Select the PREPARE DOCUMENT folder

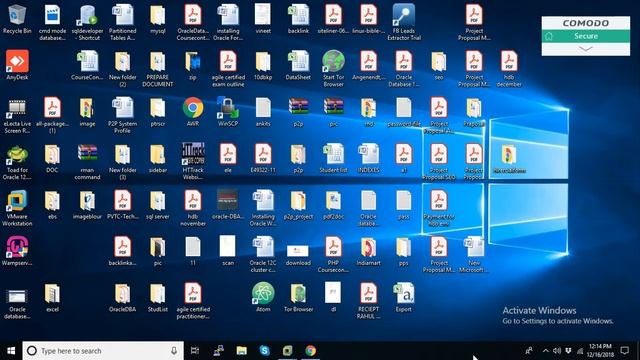[x=158, y=69]
